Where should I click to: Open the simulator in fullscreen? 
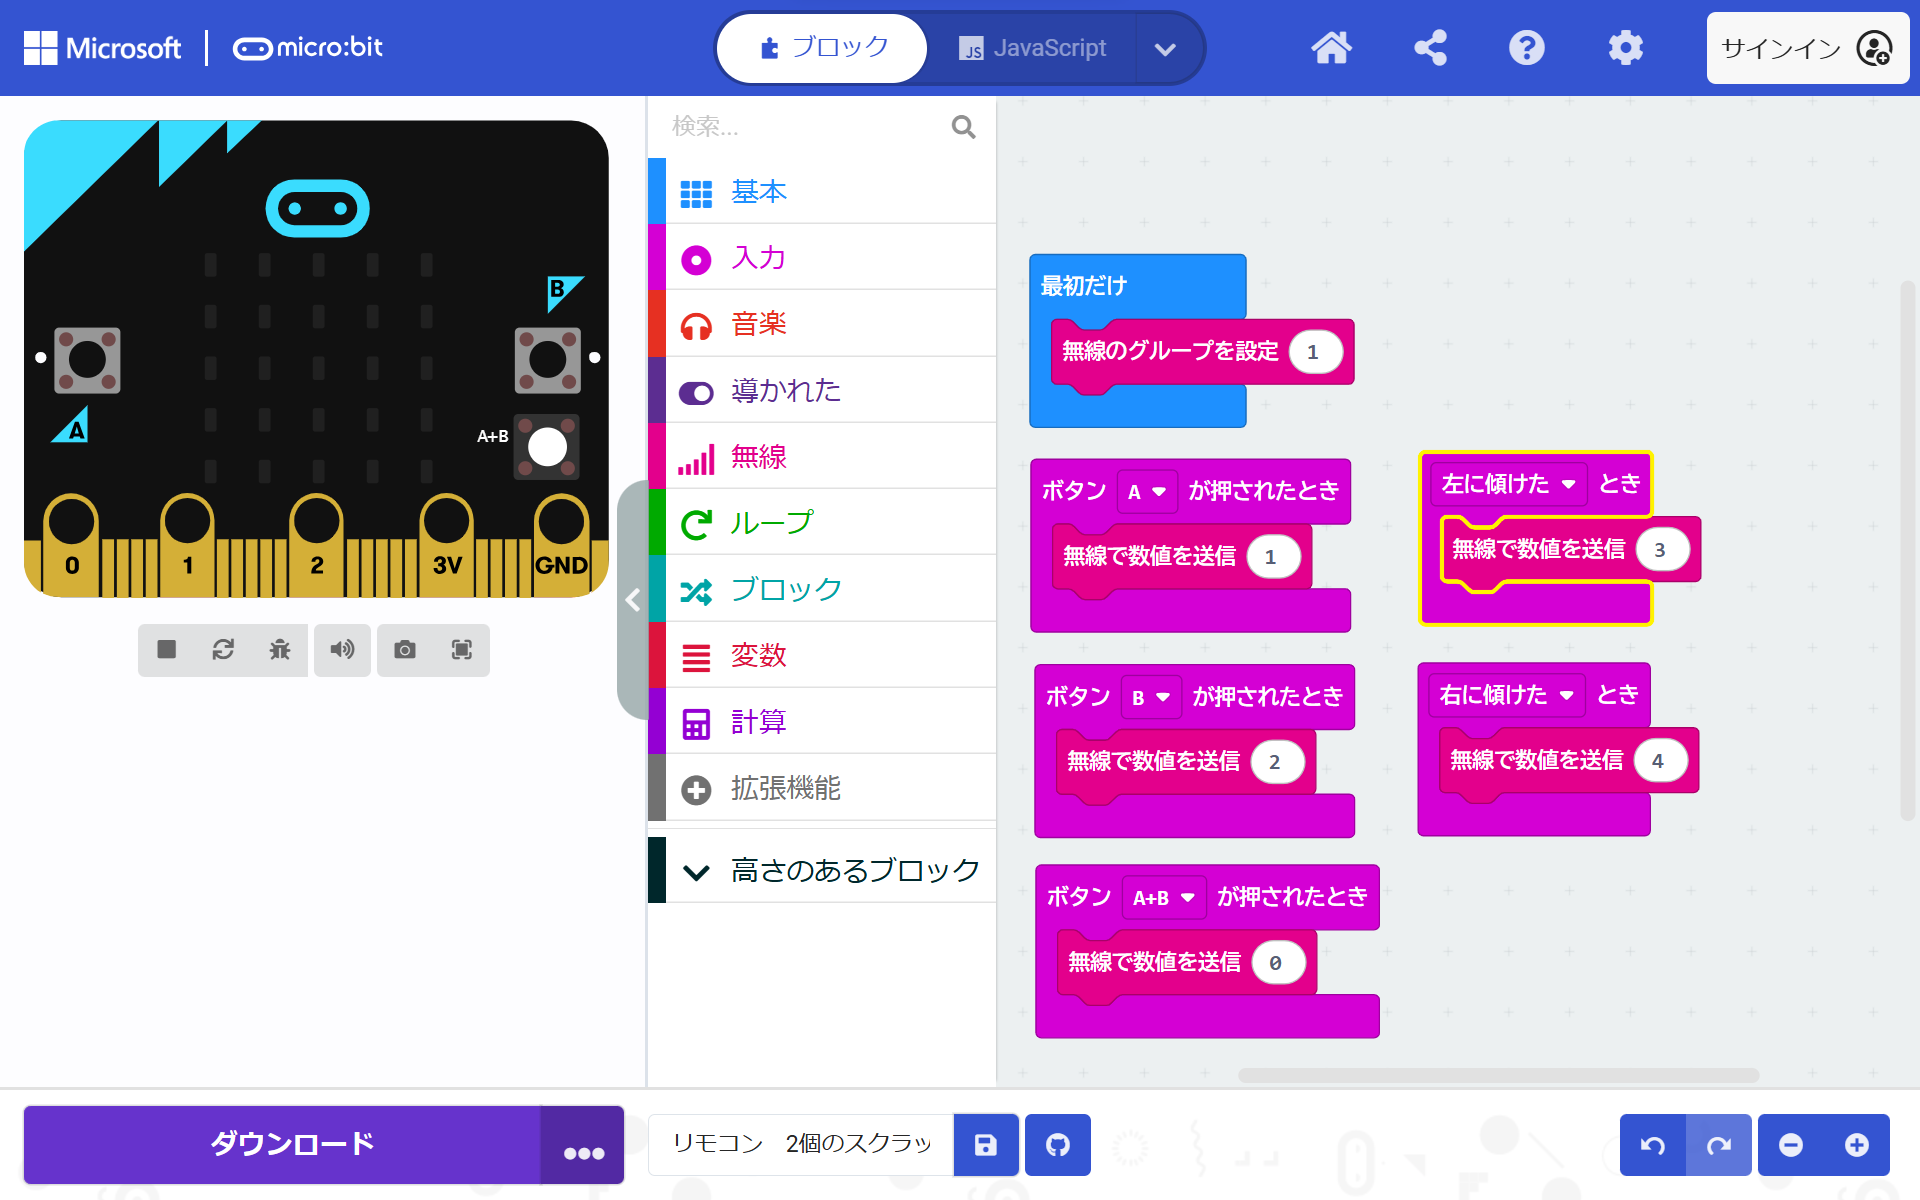pos(461,650)
